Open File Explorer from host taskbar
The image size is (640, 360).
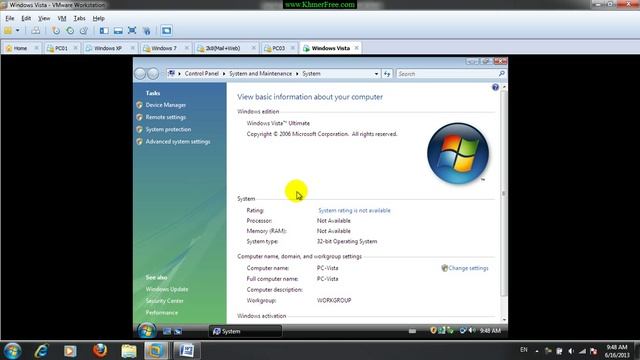tap(129, 351)
